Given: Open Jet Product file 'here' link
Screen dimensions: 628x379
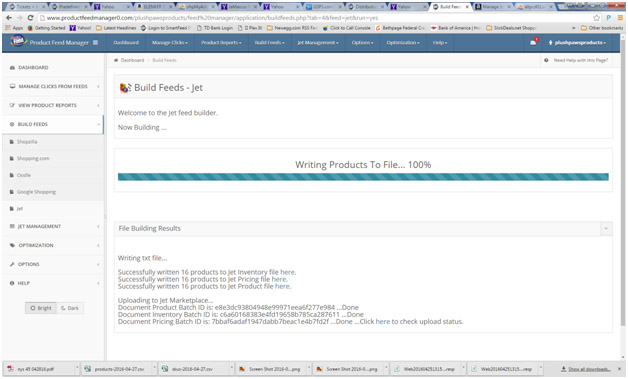Looking at the screenshot, I should pyautogui.click(x=282, y=286).
